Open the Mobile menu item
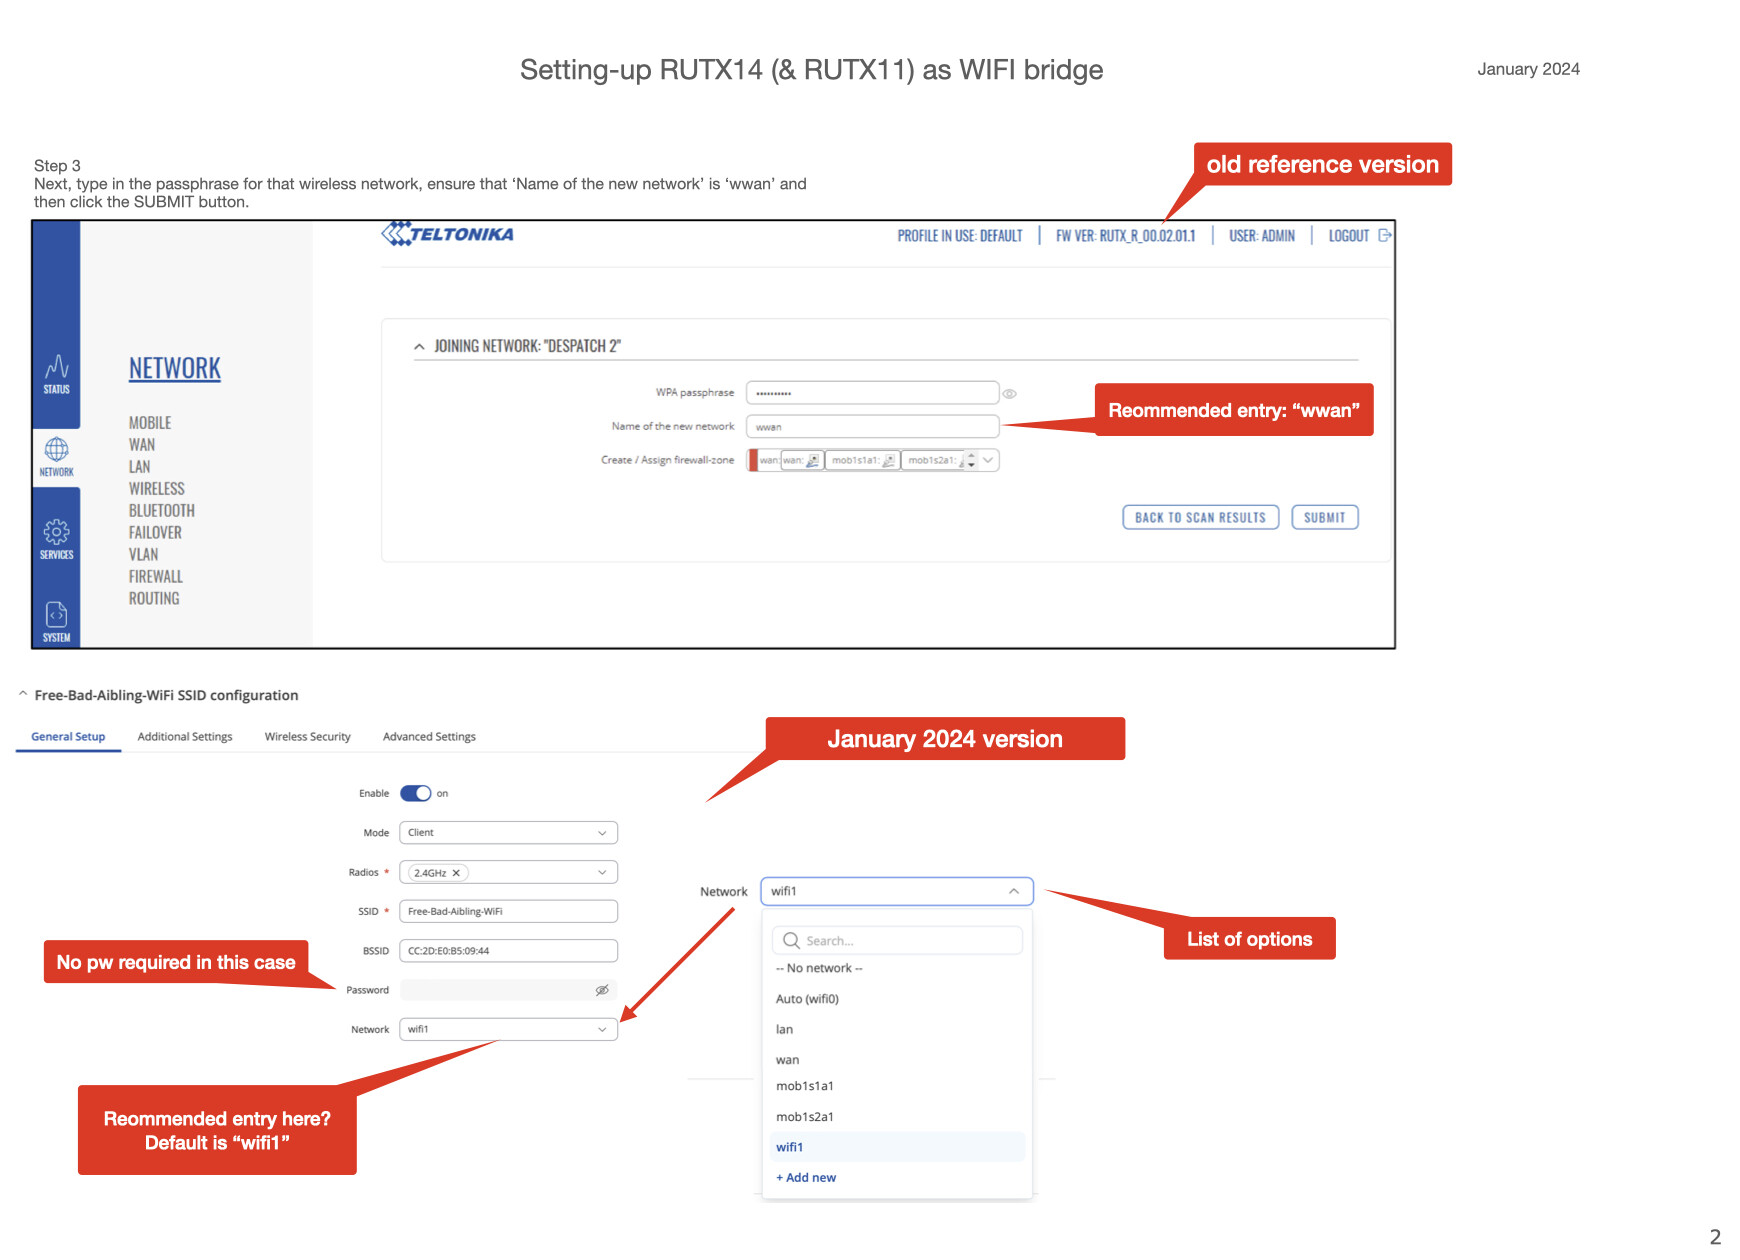Image resolution: width=1740 pixels, height=1260 pixels. point(150,423)
